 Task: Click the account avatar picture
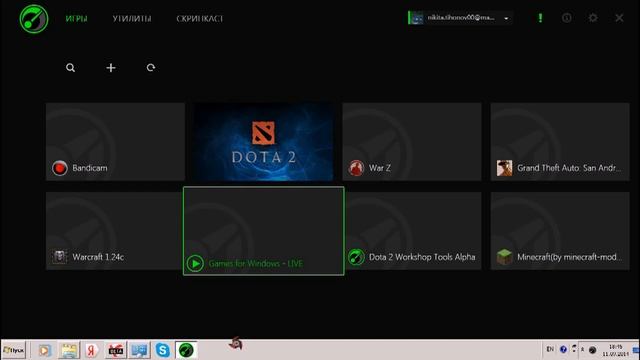417,18
